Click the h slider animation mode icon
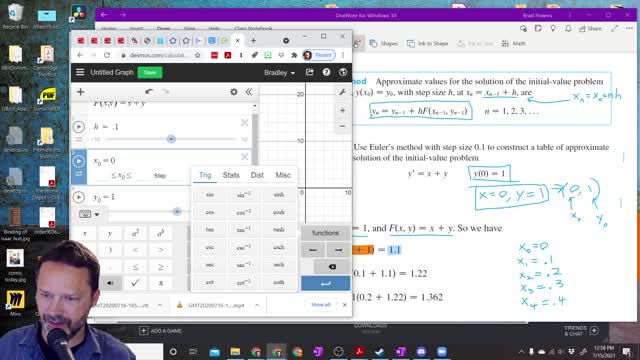The height and width of the screenshot is (360, 640). point(79,140)
